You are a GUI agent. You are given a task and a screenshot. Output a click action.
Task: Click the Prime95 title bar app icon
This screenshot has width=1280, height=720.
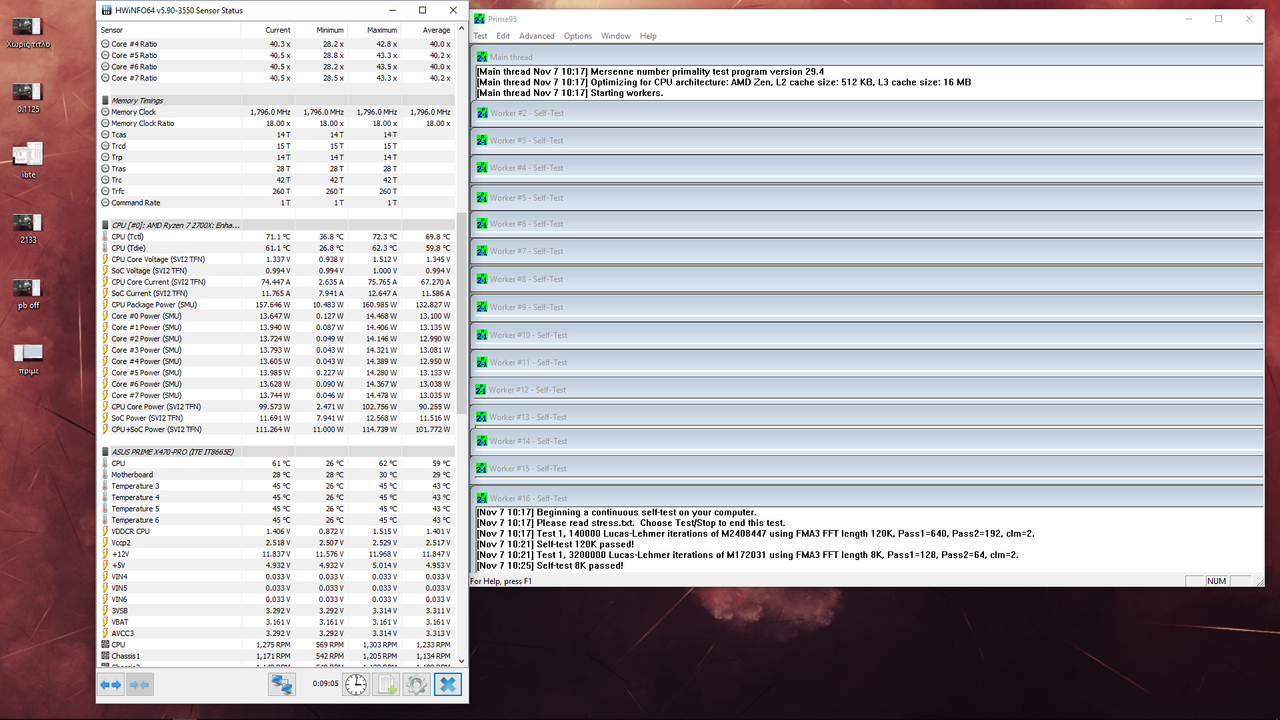pyautogui.click(x=481, y=18)
